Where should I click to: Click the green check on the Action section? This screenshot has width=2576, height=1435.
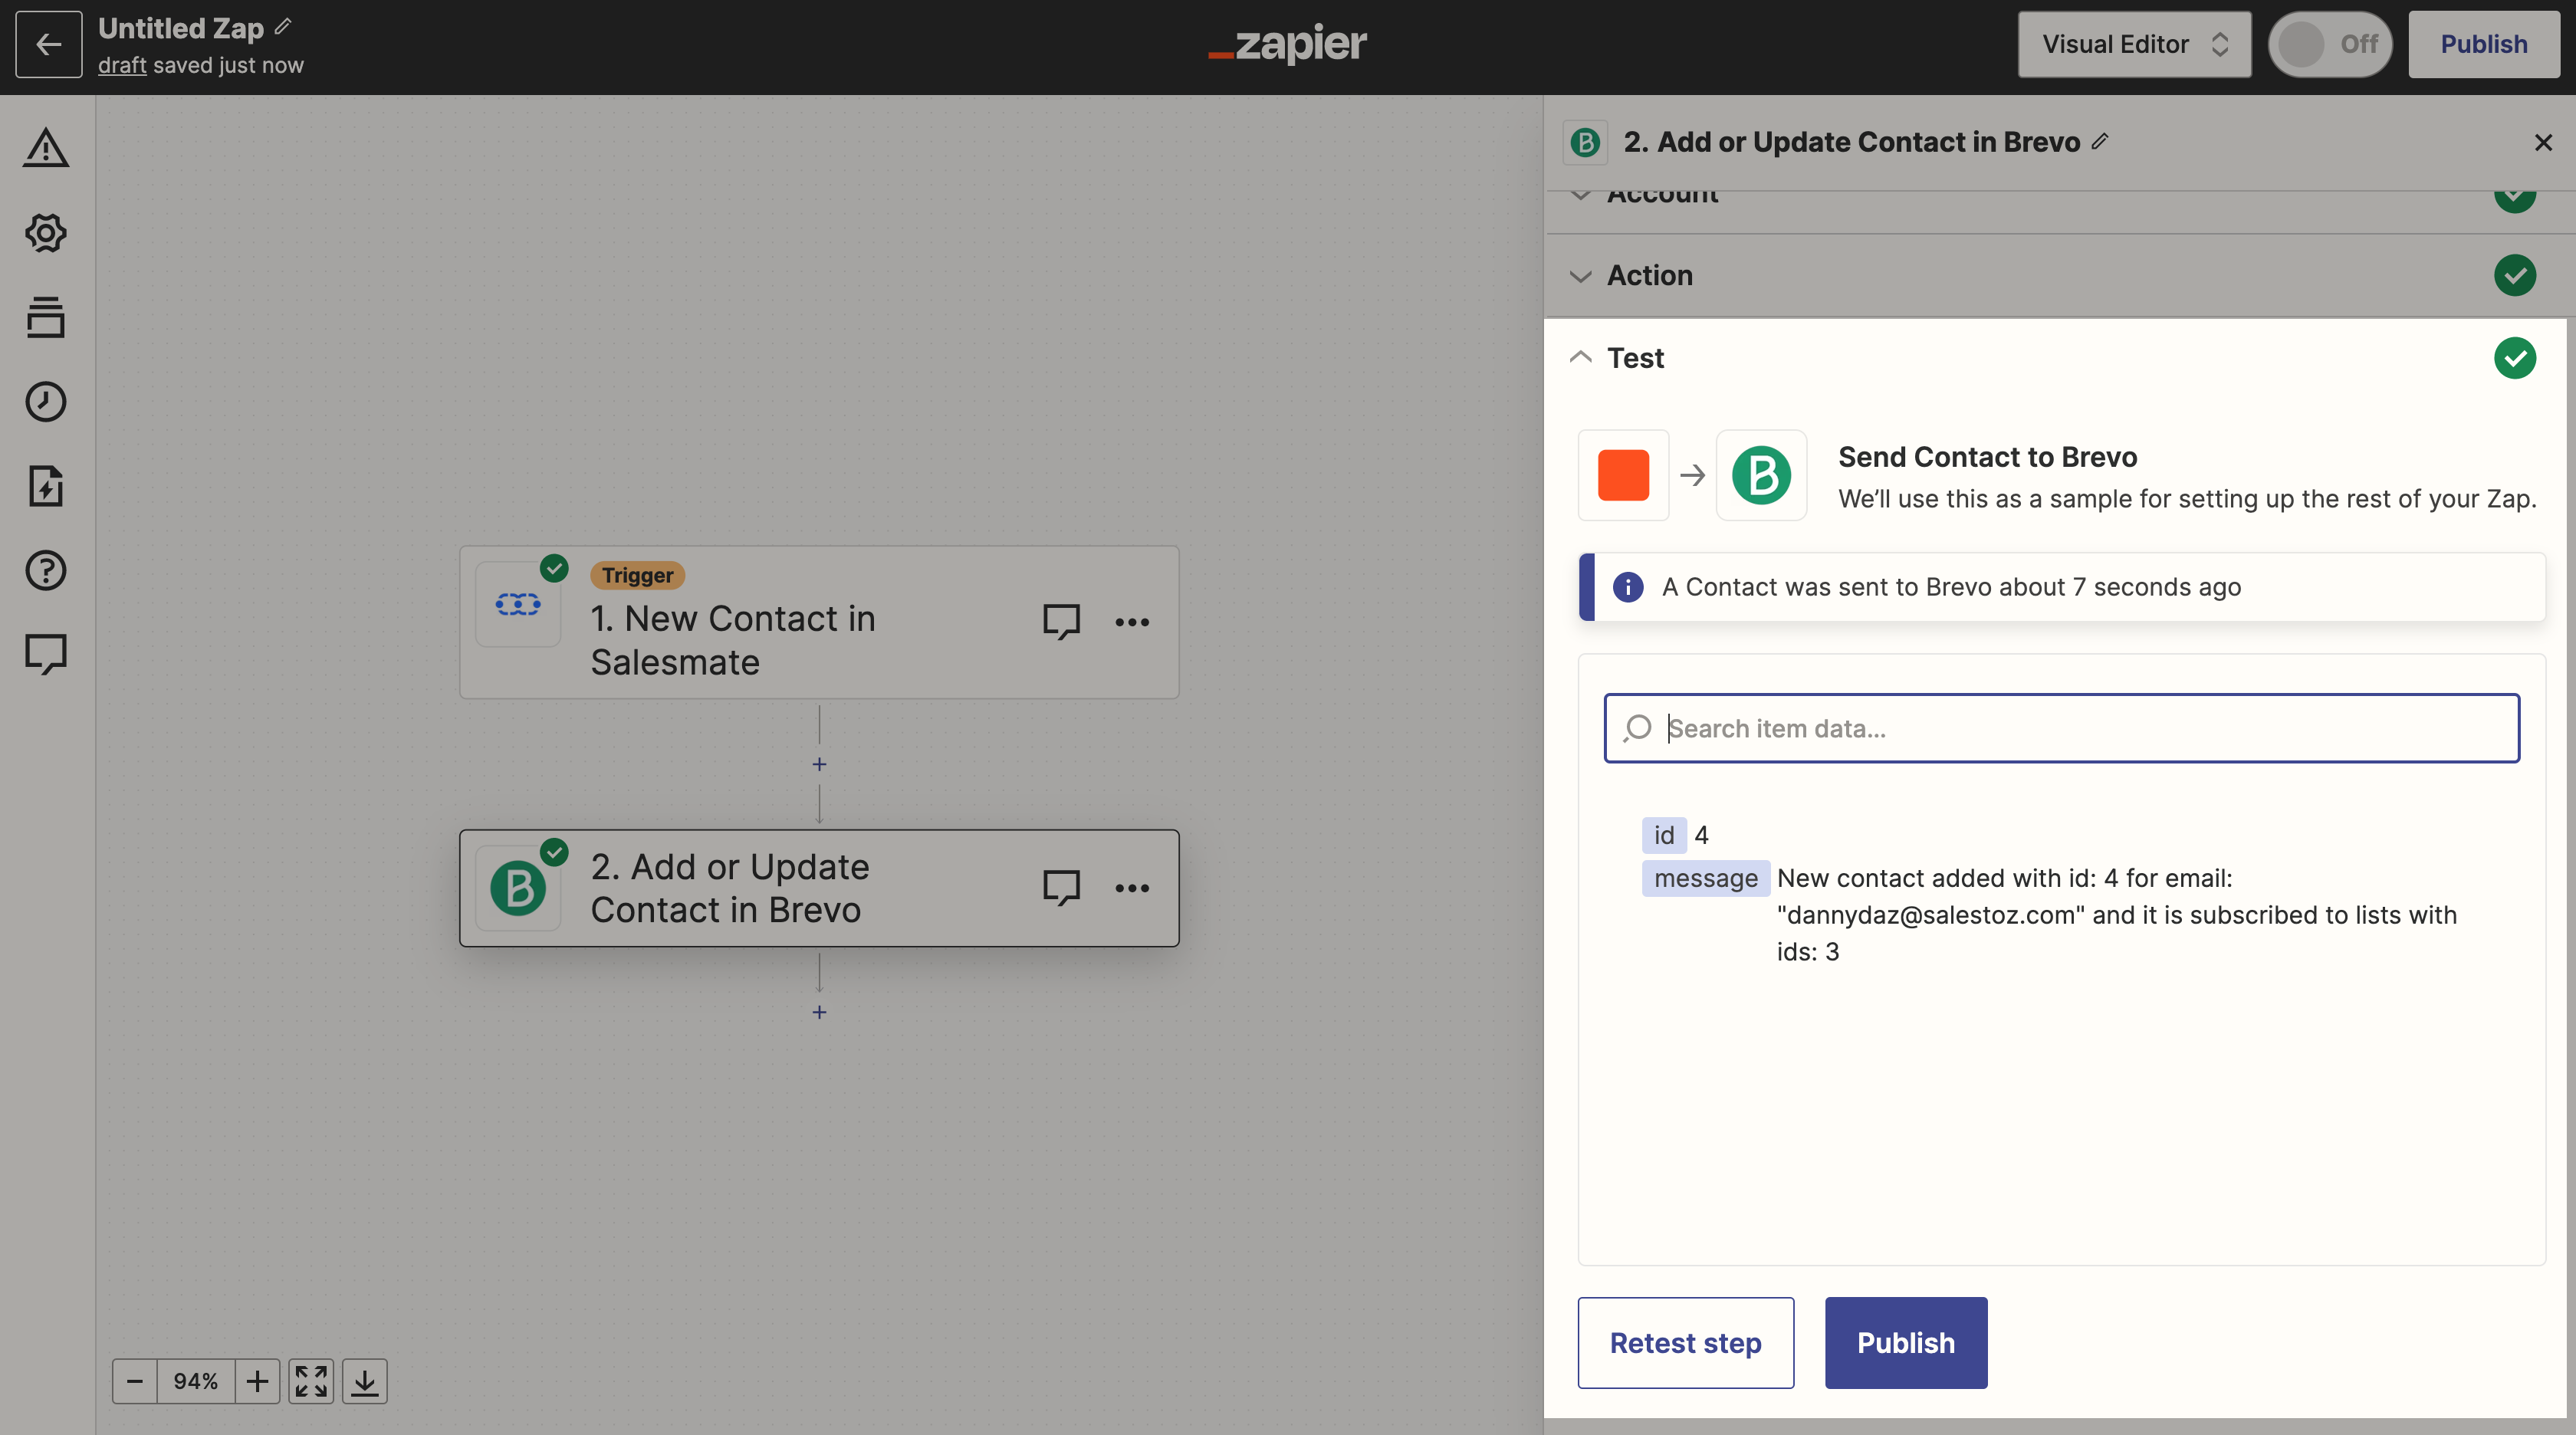[x=2514, y=275]
